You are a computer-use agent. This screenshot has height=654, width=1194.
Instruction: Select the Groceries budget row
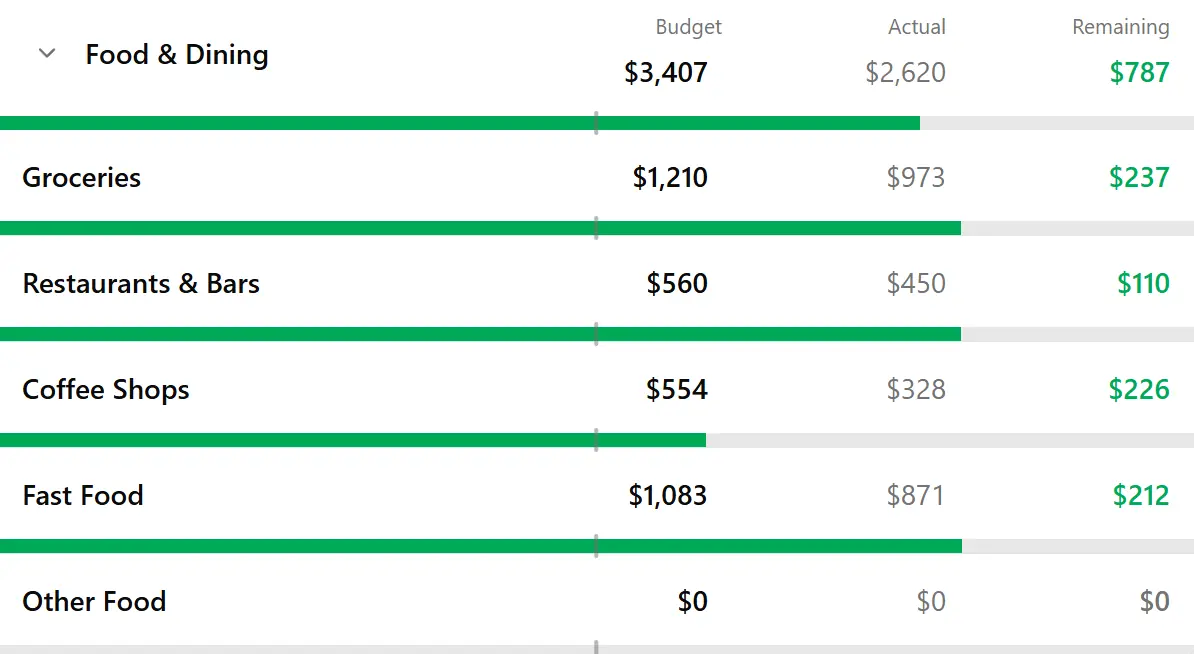(x=597, y=177)
